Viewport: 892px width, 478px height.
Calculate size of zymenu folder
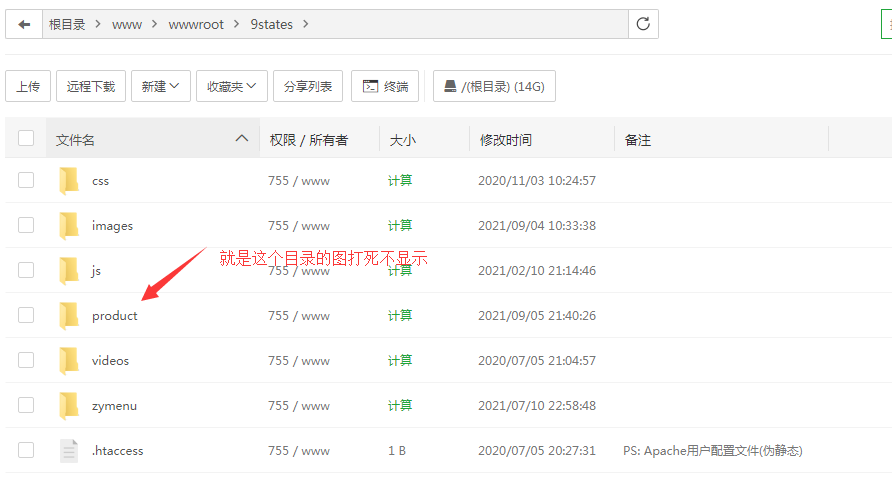(x=400, y=405)
